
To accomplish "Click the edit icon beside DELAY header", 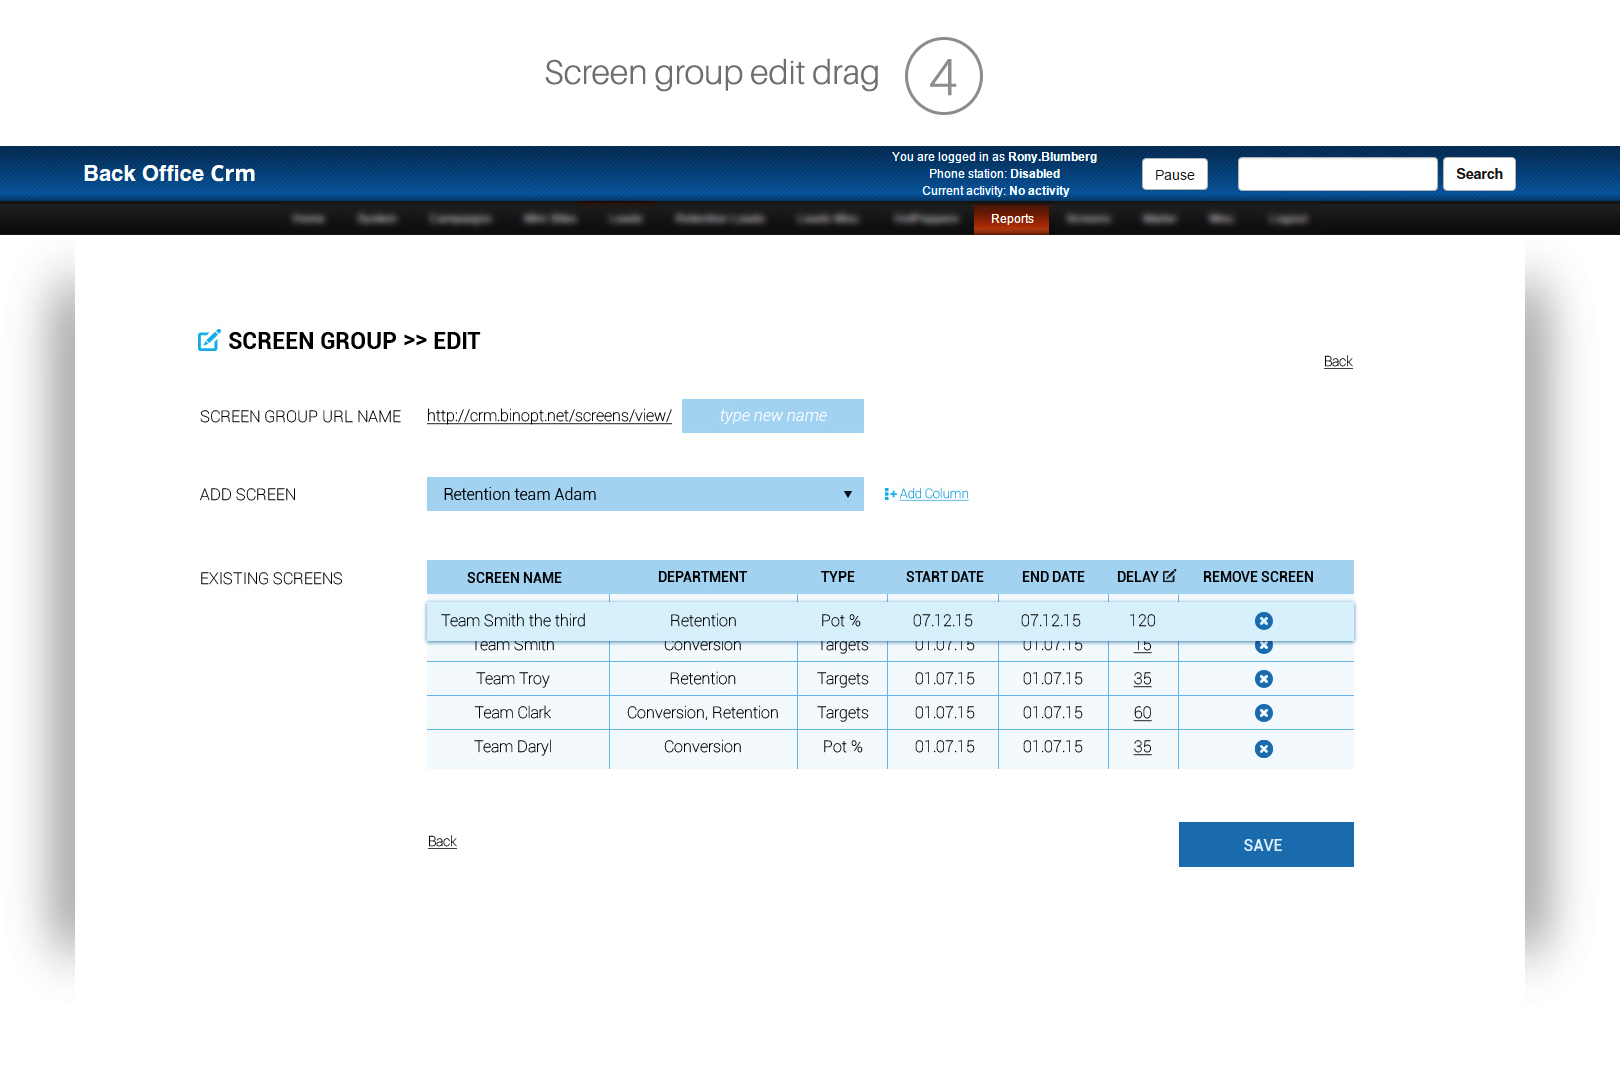I will pyautogui.click(x=1170, y=576).
